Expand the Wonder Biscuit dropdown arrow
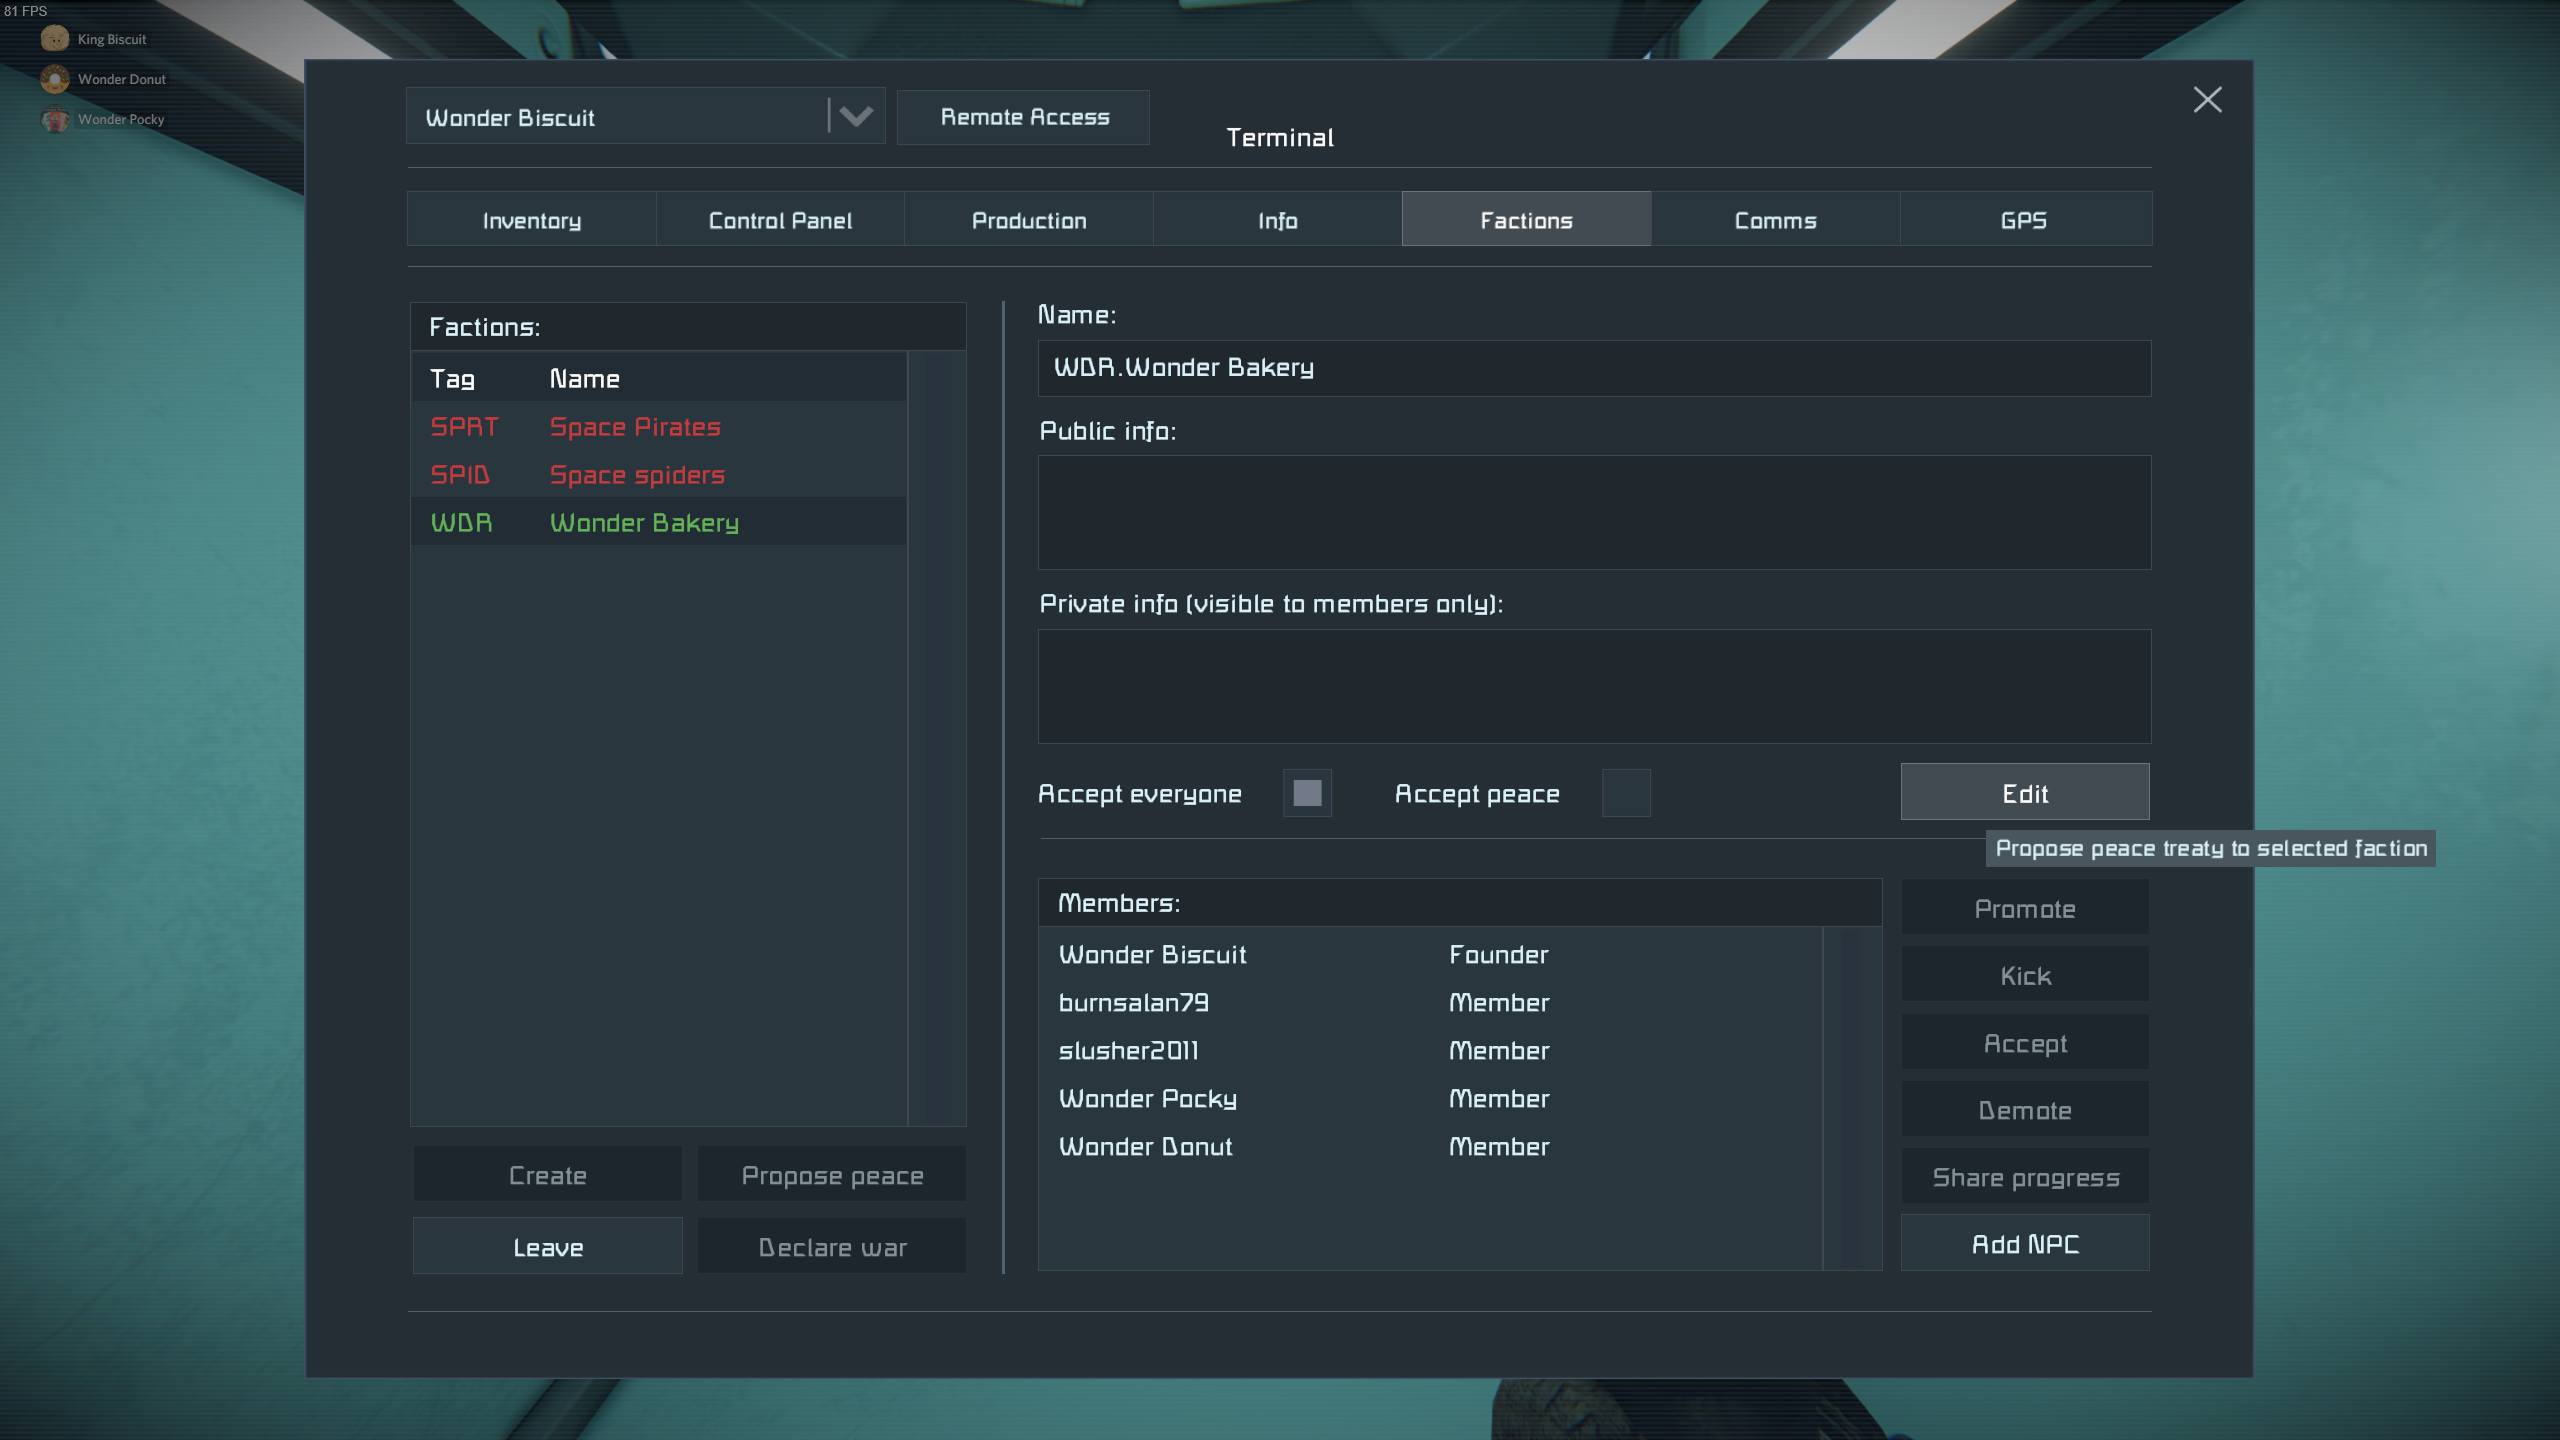 [856, 116]
